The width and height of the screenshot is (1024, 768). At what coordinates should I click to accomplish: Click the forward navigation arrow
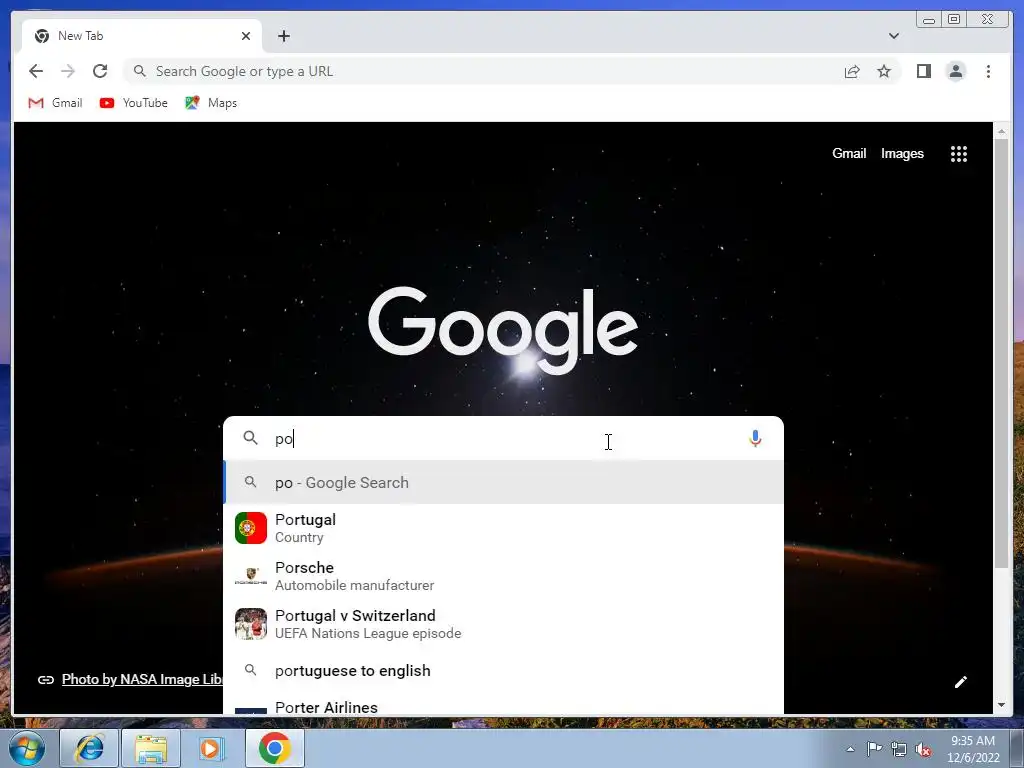[68, 71]
